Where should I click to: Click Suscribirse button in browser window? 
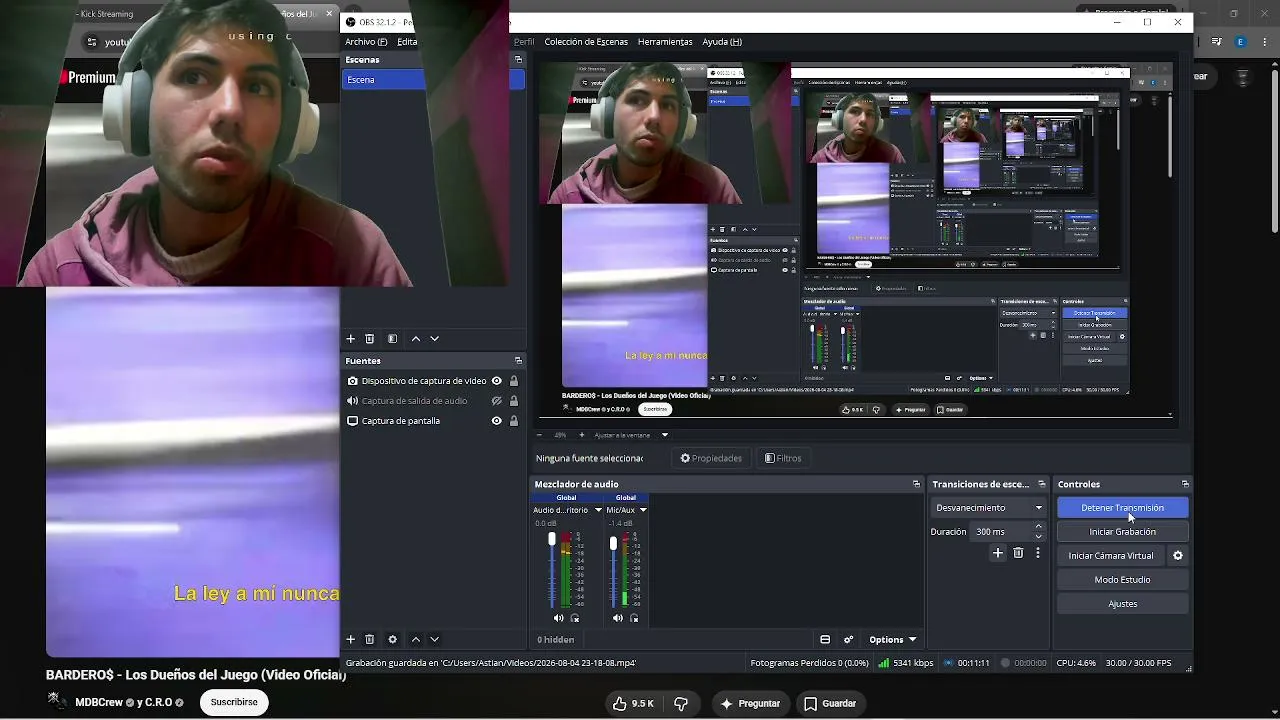pyautogui.click(x=234, y=702)
